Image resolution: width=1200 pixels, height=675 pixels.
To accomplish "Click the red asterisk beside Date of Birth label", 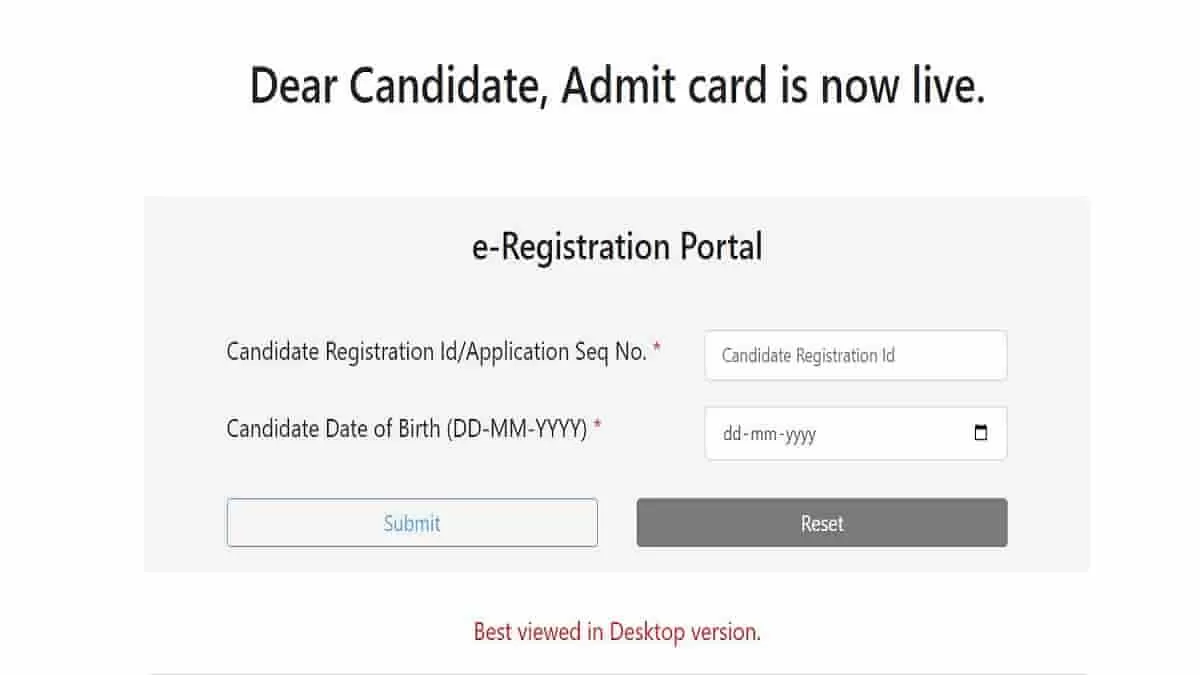I will pyautogui.click(x=597, y=427).
